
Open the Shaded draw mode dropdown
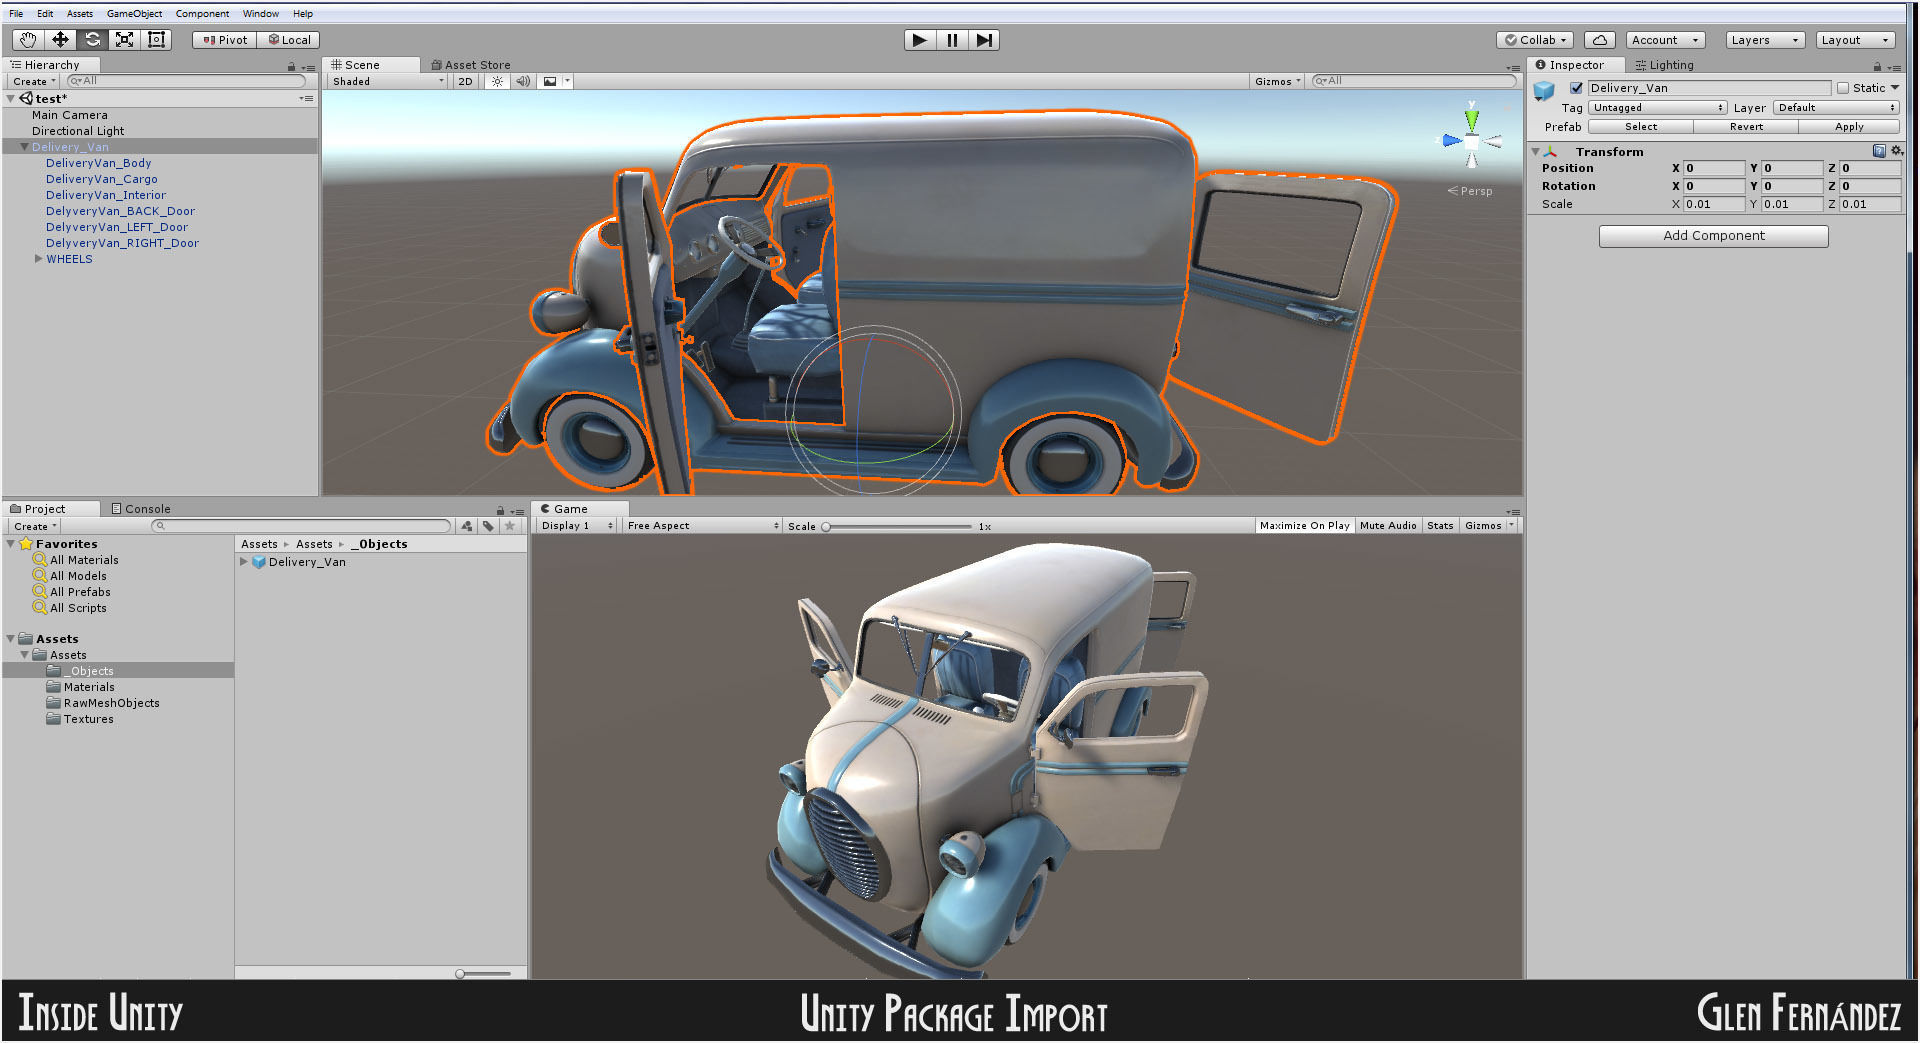(387, 81)
